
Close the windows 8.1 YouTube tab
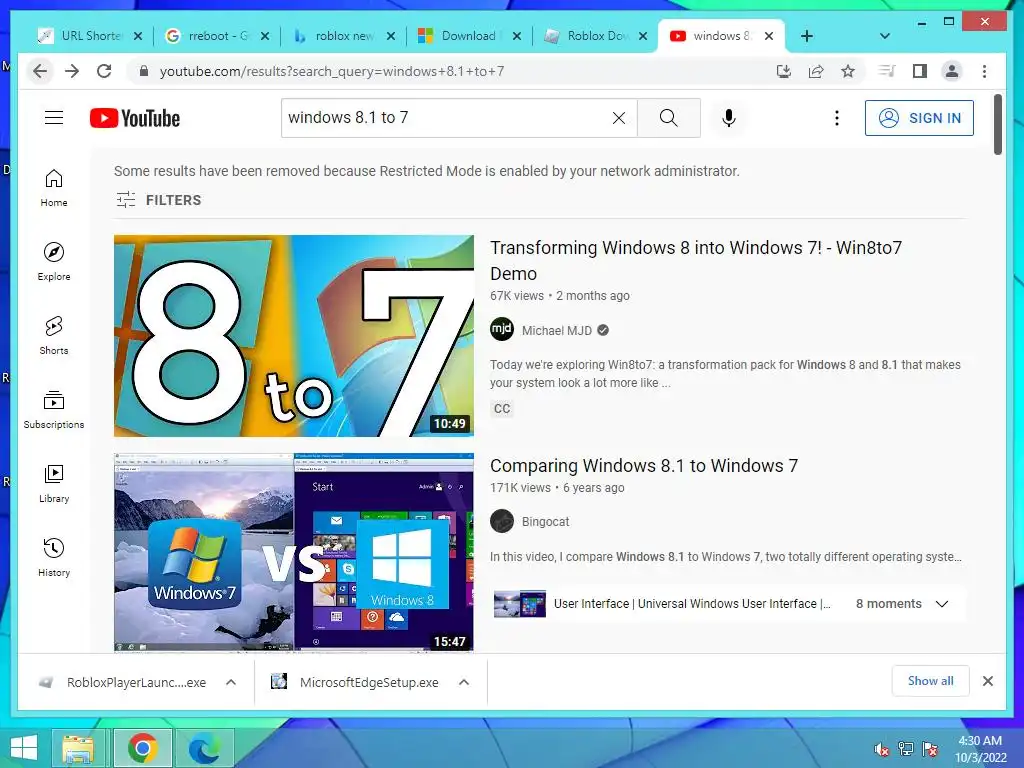point(769,36)
